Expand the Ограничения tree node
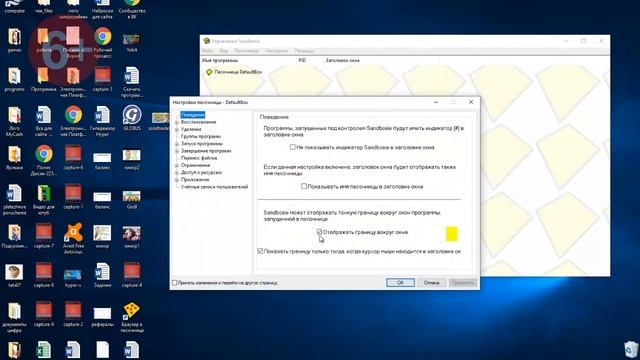 [177, 165]
